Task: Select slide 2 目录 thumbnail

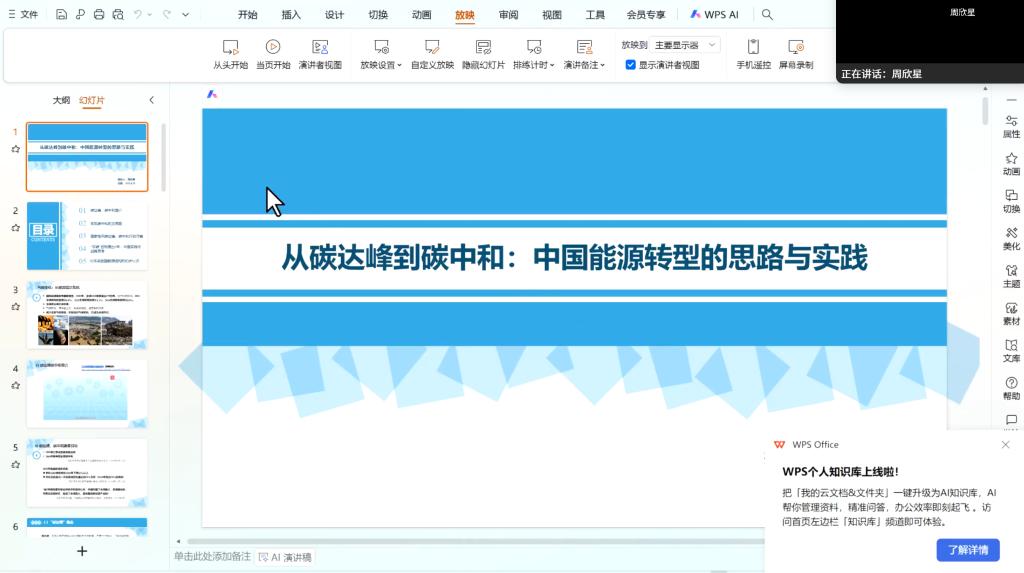Action: coord(87,236)
